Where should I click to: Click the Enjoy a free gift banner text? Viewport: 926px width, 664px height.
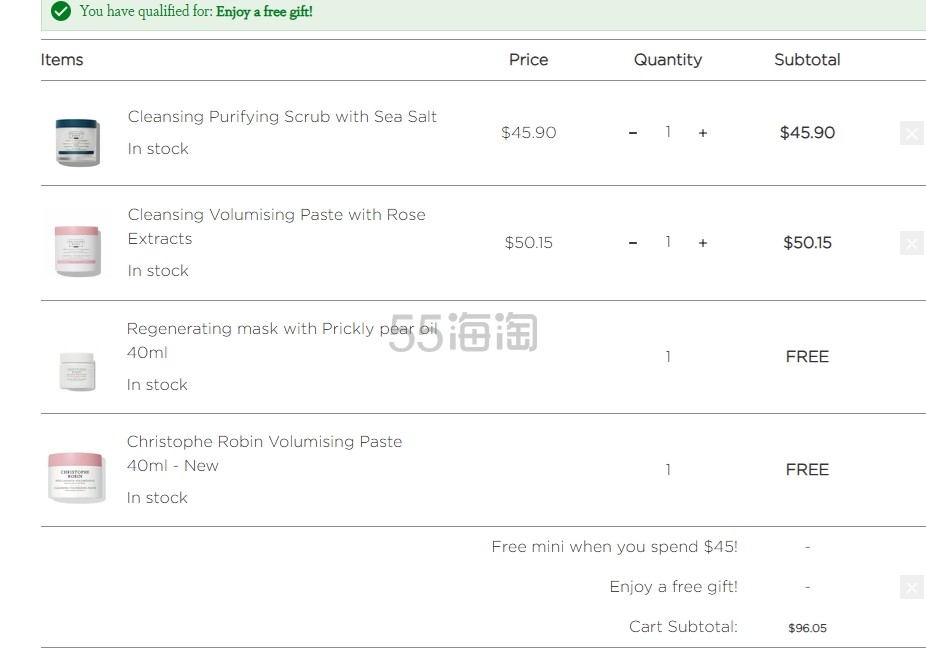click(264, 11)
